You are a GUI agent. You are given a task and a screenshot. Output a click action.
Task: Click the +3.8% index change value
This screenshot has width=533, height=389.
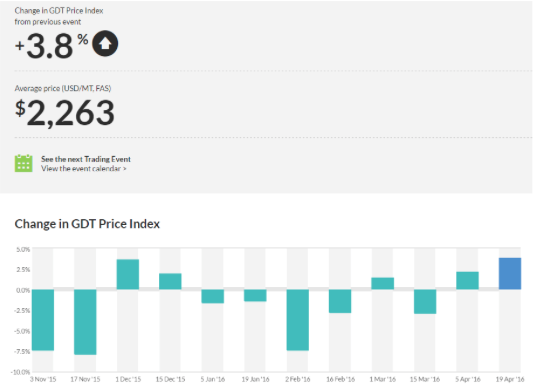point(51,46)
